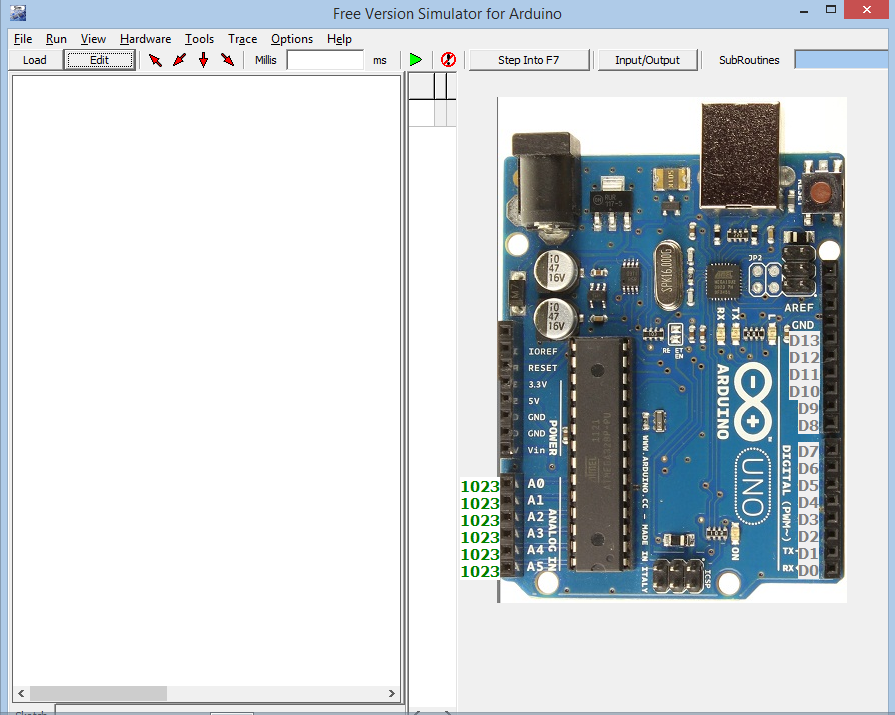Open the Run menu

[x=56, y=39]
